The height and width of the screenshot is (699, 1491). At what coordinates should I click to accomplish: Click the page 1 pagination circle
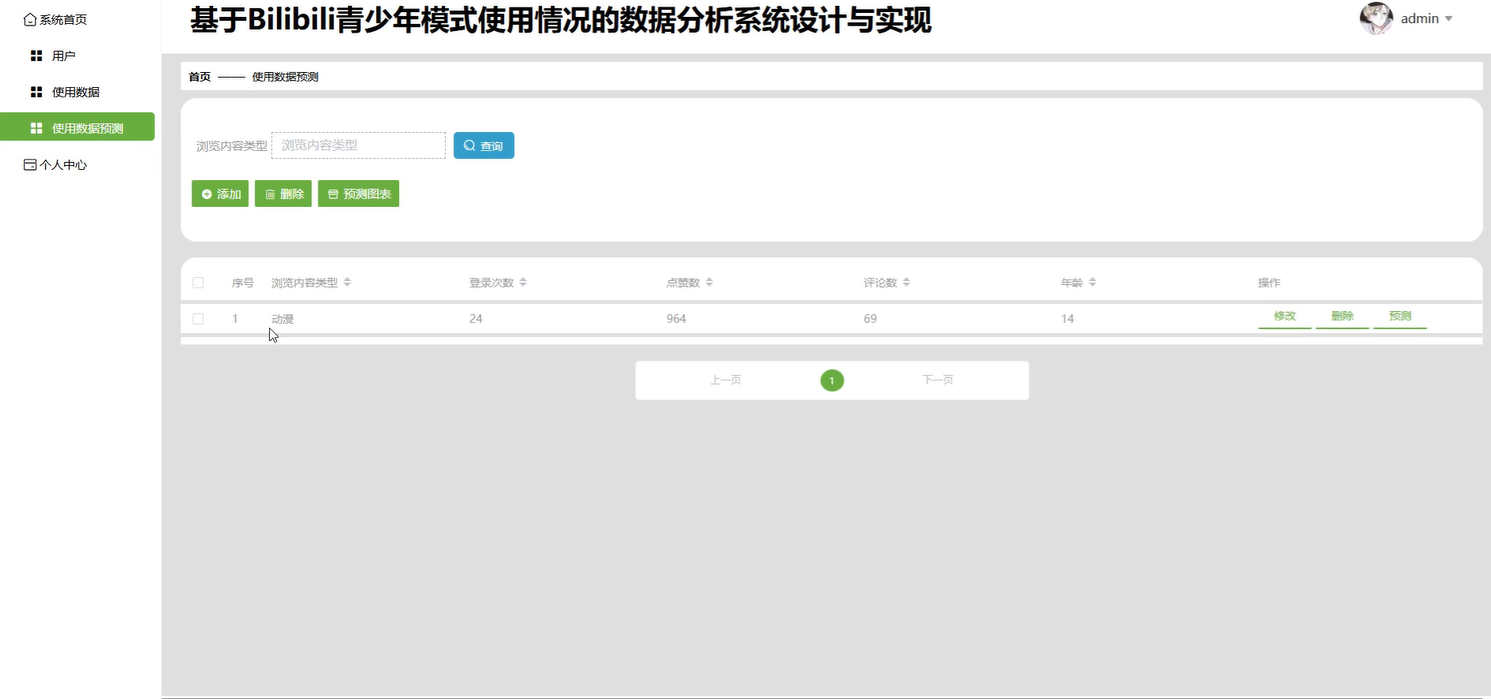(831, 380)
